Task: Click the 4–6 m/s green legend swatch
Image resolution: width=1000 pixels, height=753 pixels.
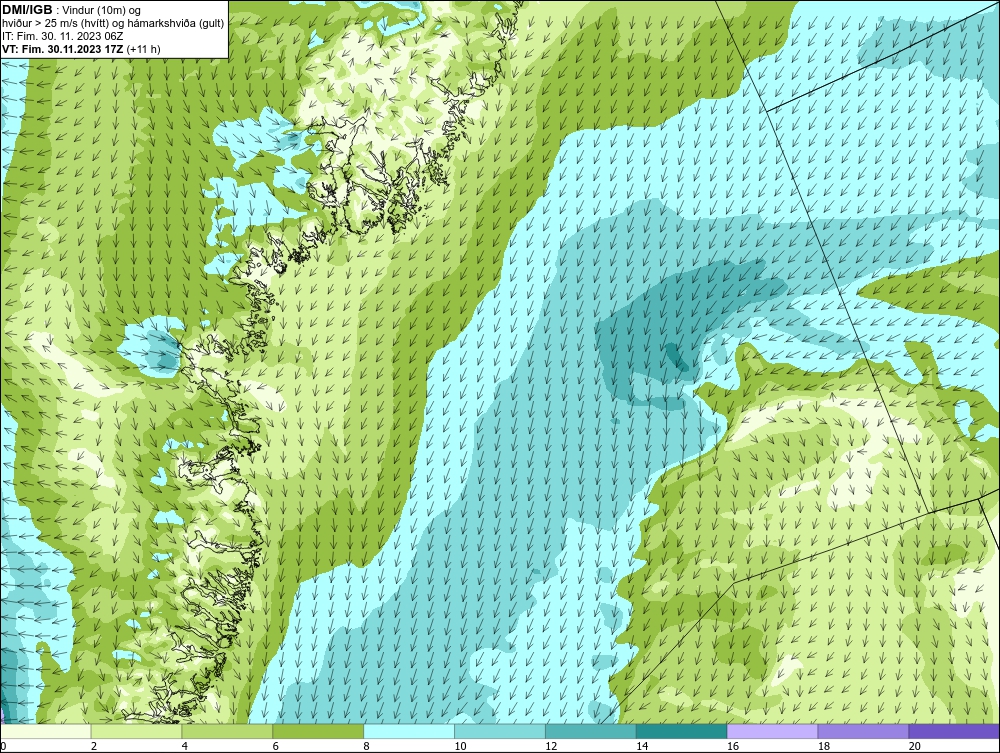Action: (x=227, y=731)
